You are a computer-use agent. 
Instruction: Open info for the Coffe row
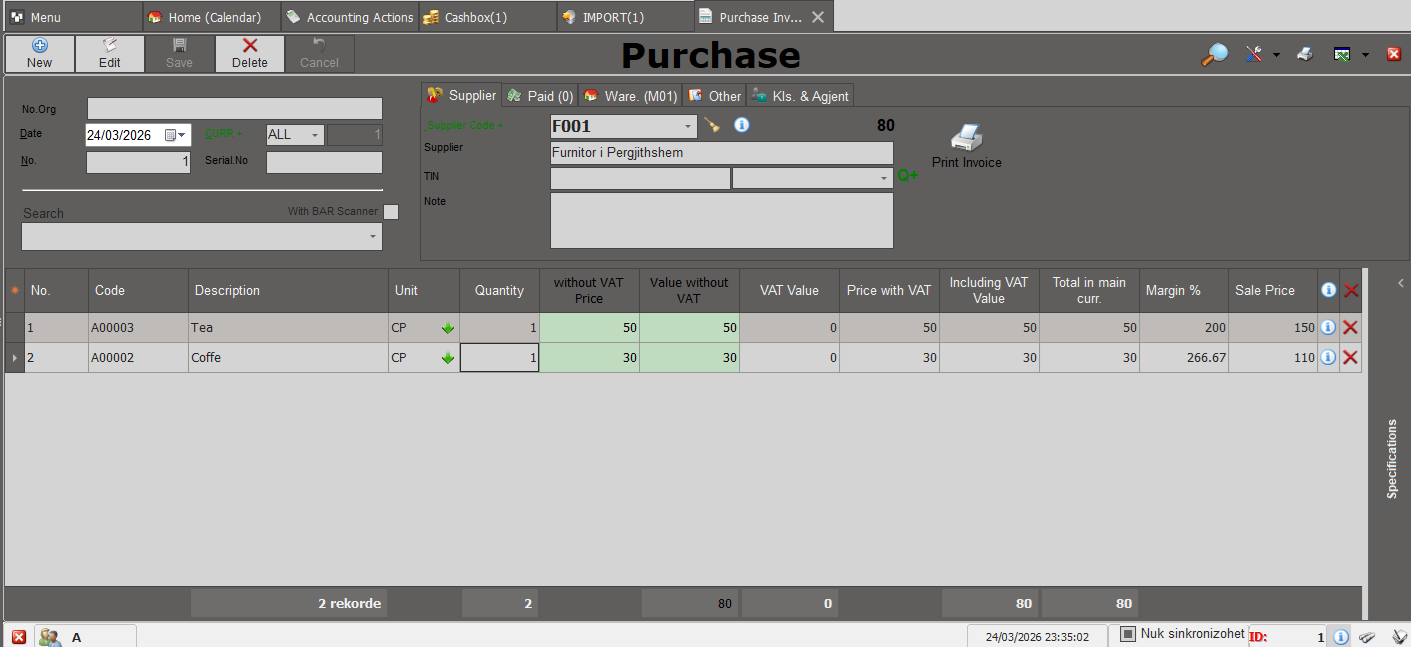point(1328,358)
